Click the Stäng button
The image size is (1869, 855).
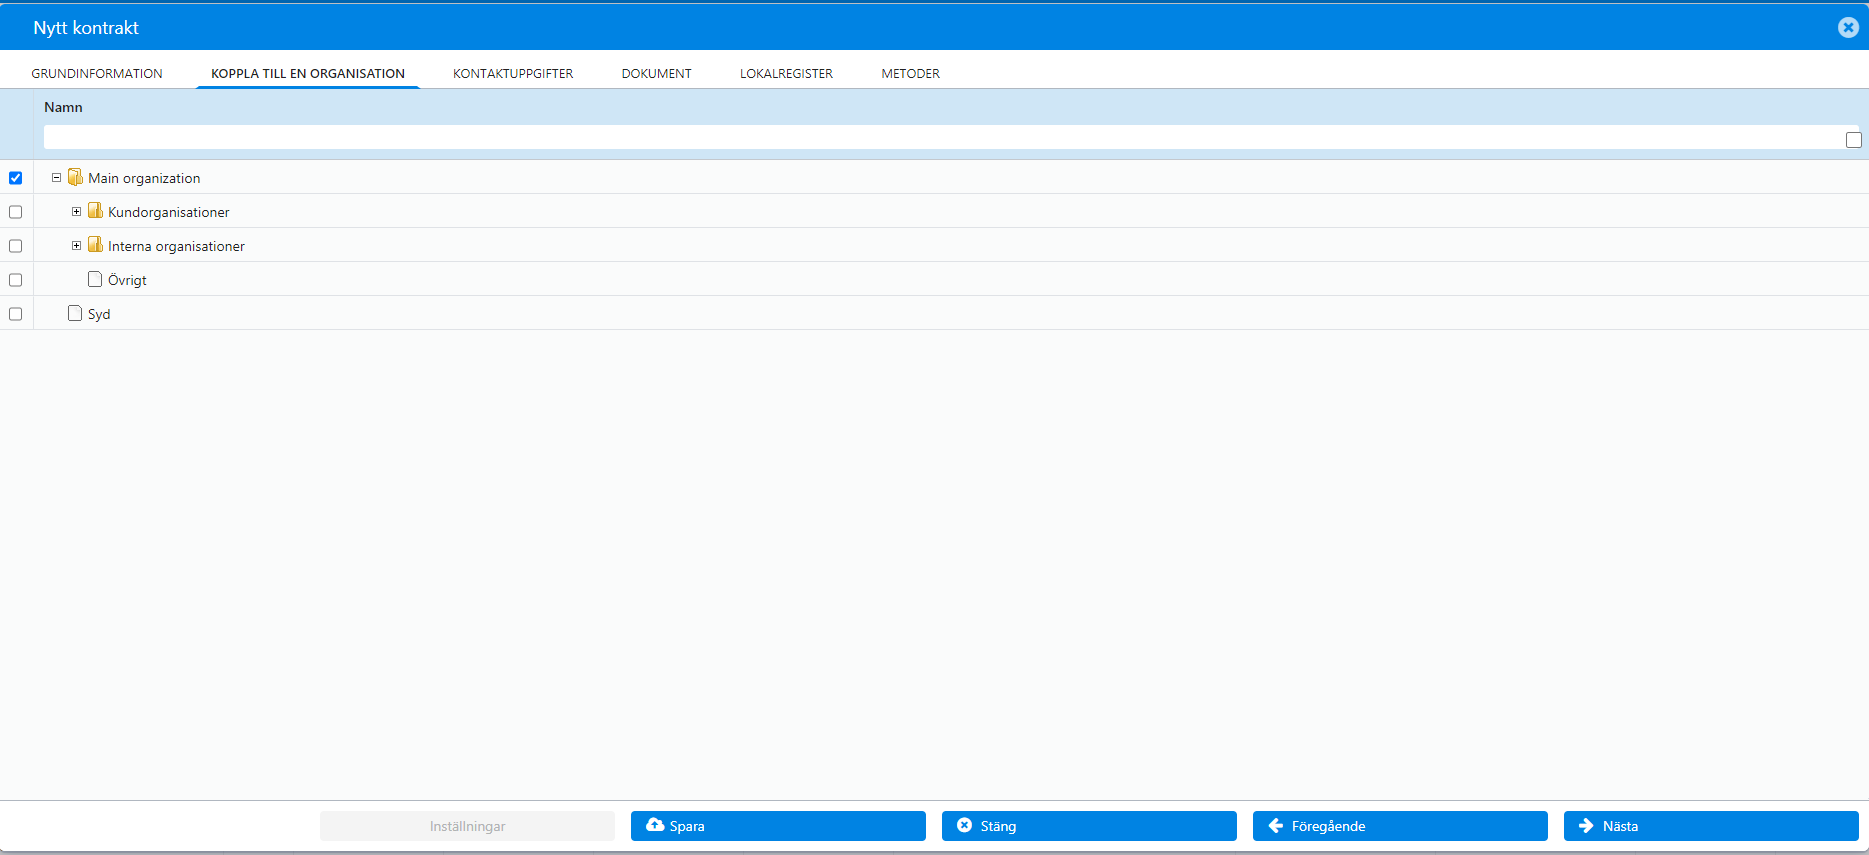(1089, 826)
